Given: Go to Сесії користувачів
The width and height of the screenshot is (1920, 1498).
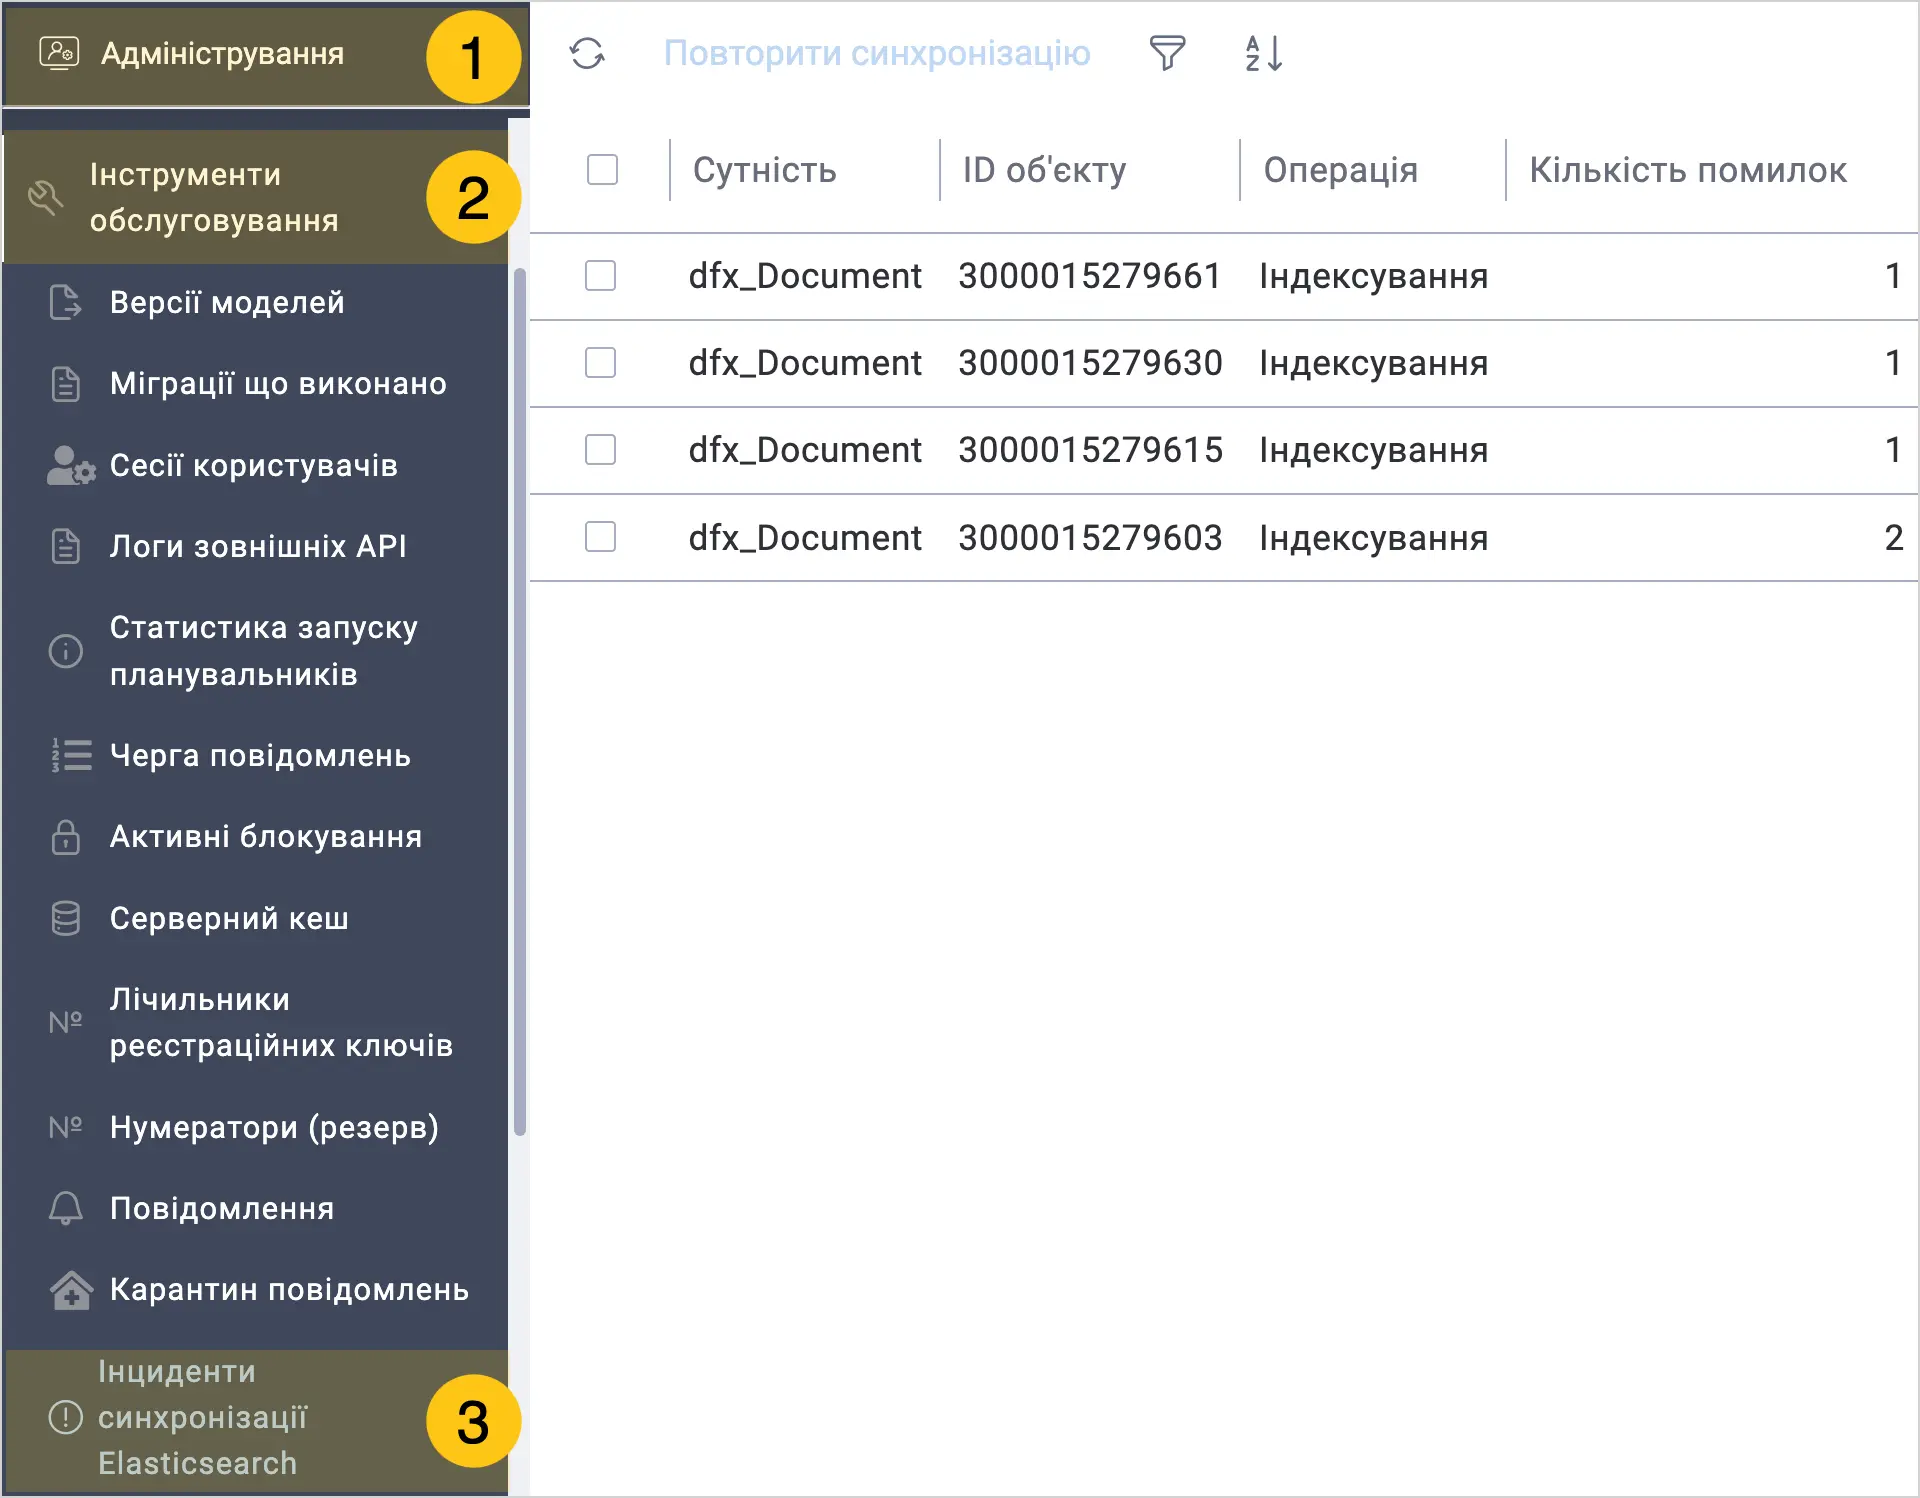Looking at the screenshot, I should [256, 465].
